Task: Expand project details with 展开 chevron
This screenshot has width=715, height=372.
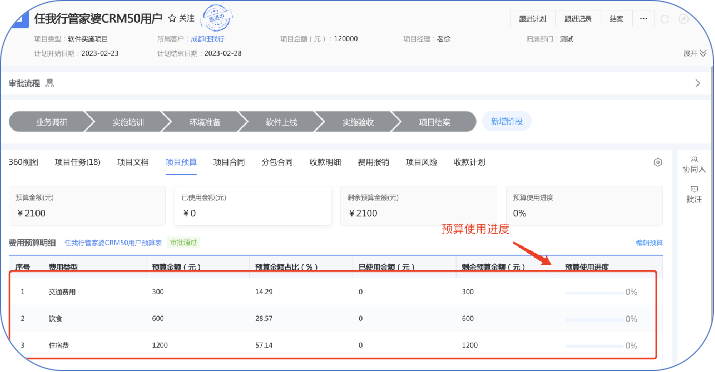Action: coord(695,53)
